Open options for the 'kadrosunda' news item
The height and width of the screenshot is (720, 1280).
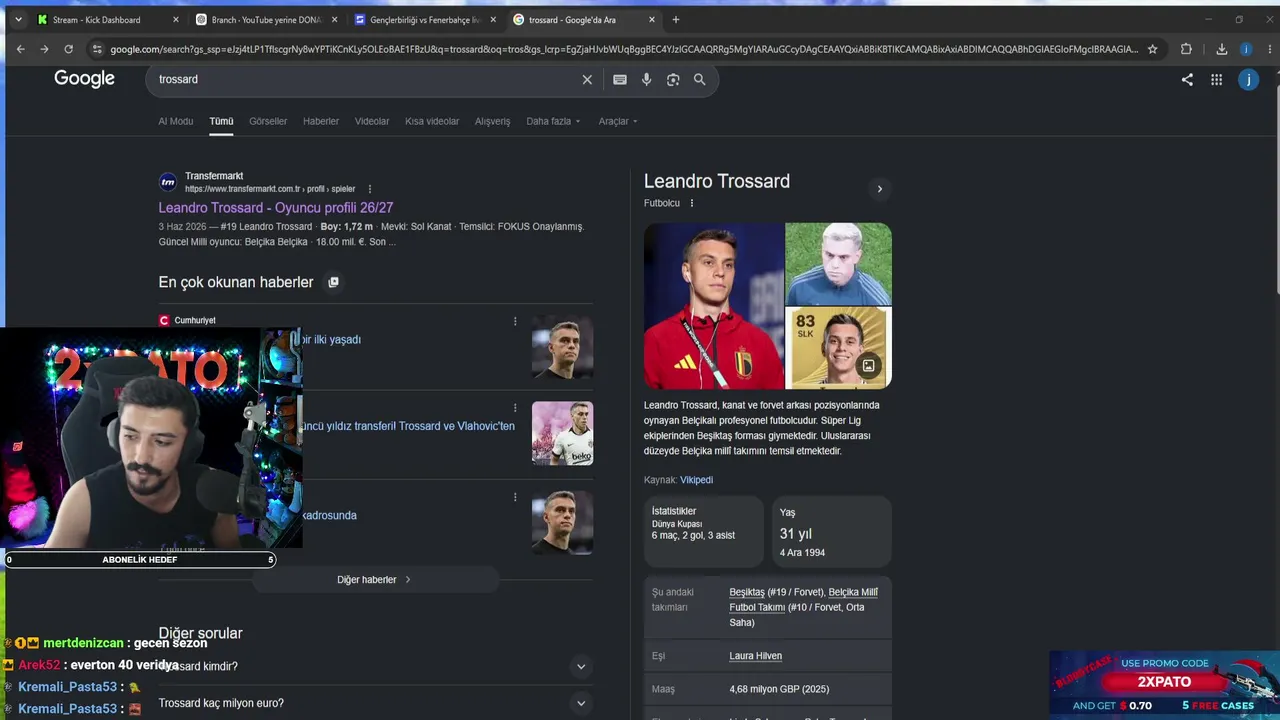coord(515,497)
